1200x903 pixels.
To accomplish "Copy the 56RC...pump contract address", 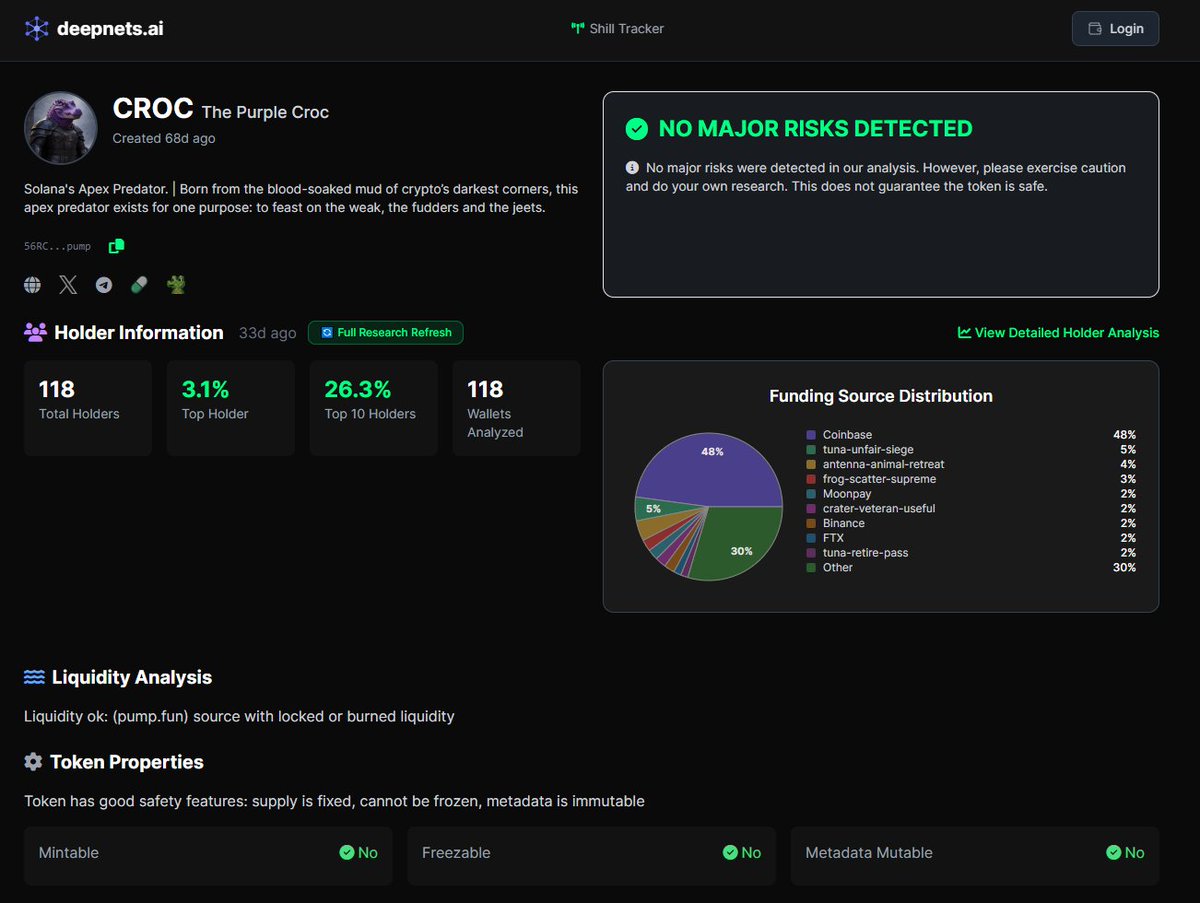I will click(117, 245).
